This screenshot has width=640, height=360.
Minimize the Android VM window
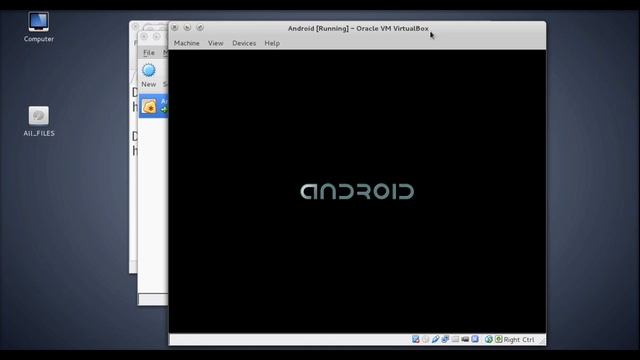pyautogui.click(x=187, y=28)
